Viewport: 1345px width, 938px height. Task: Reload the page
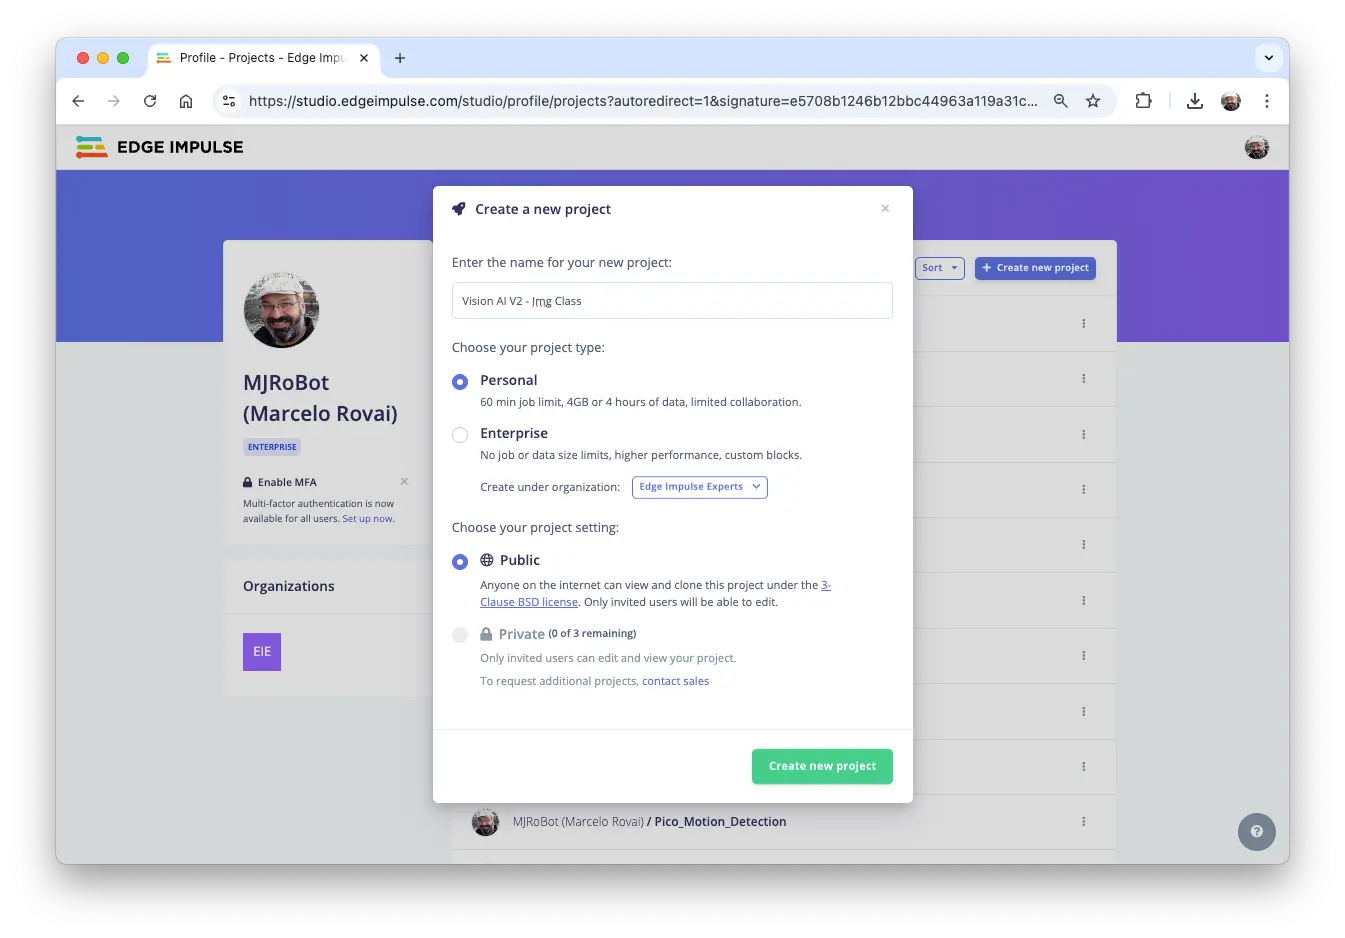(x=150, y=101)
